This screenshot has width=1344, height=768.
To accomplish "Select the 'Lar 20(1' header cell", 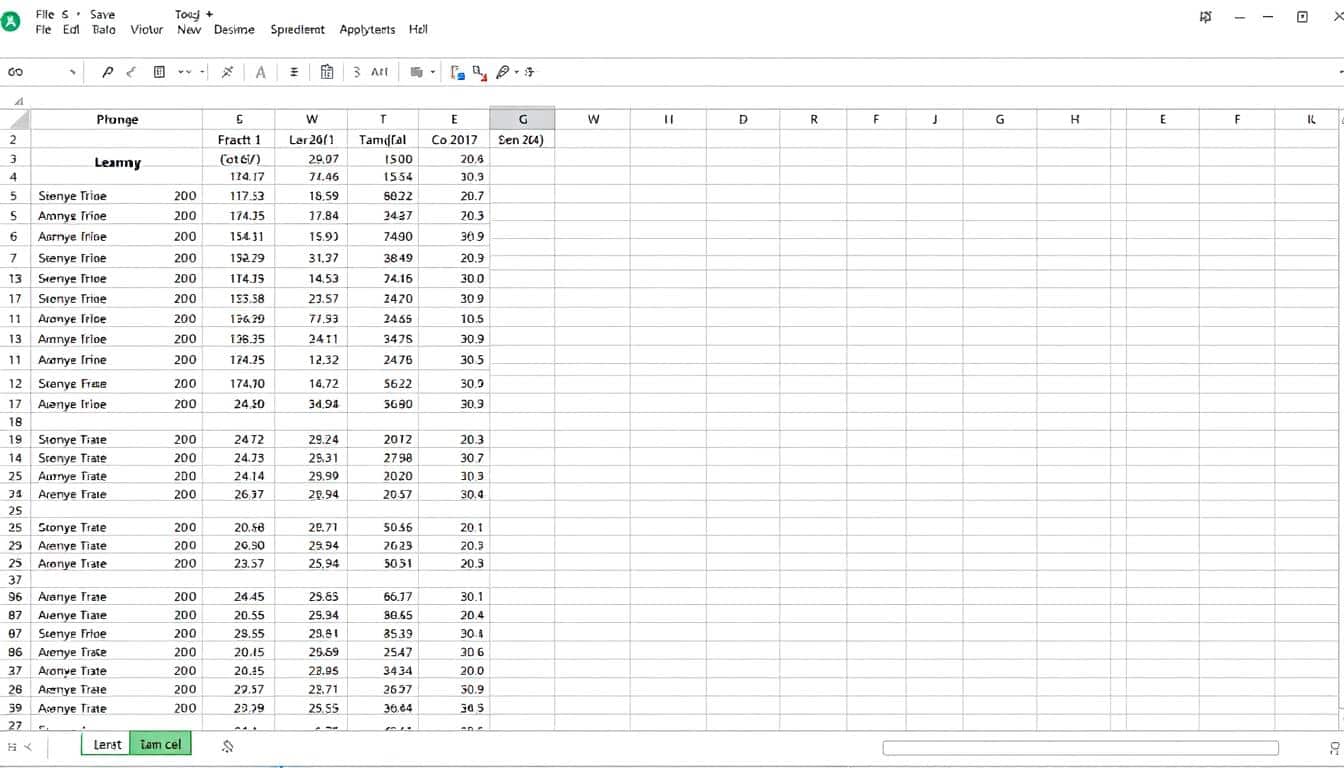I will click(x=311, y=140).
